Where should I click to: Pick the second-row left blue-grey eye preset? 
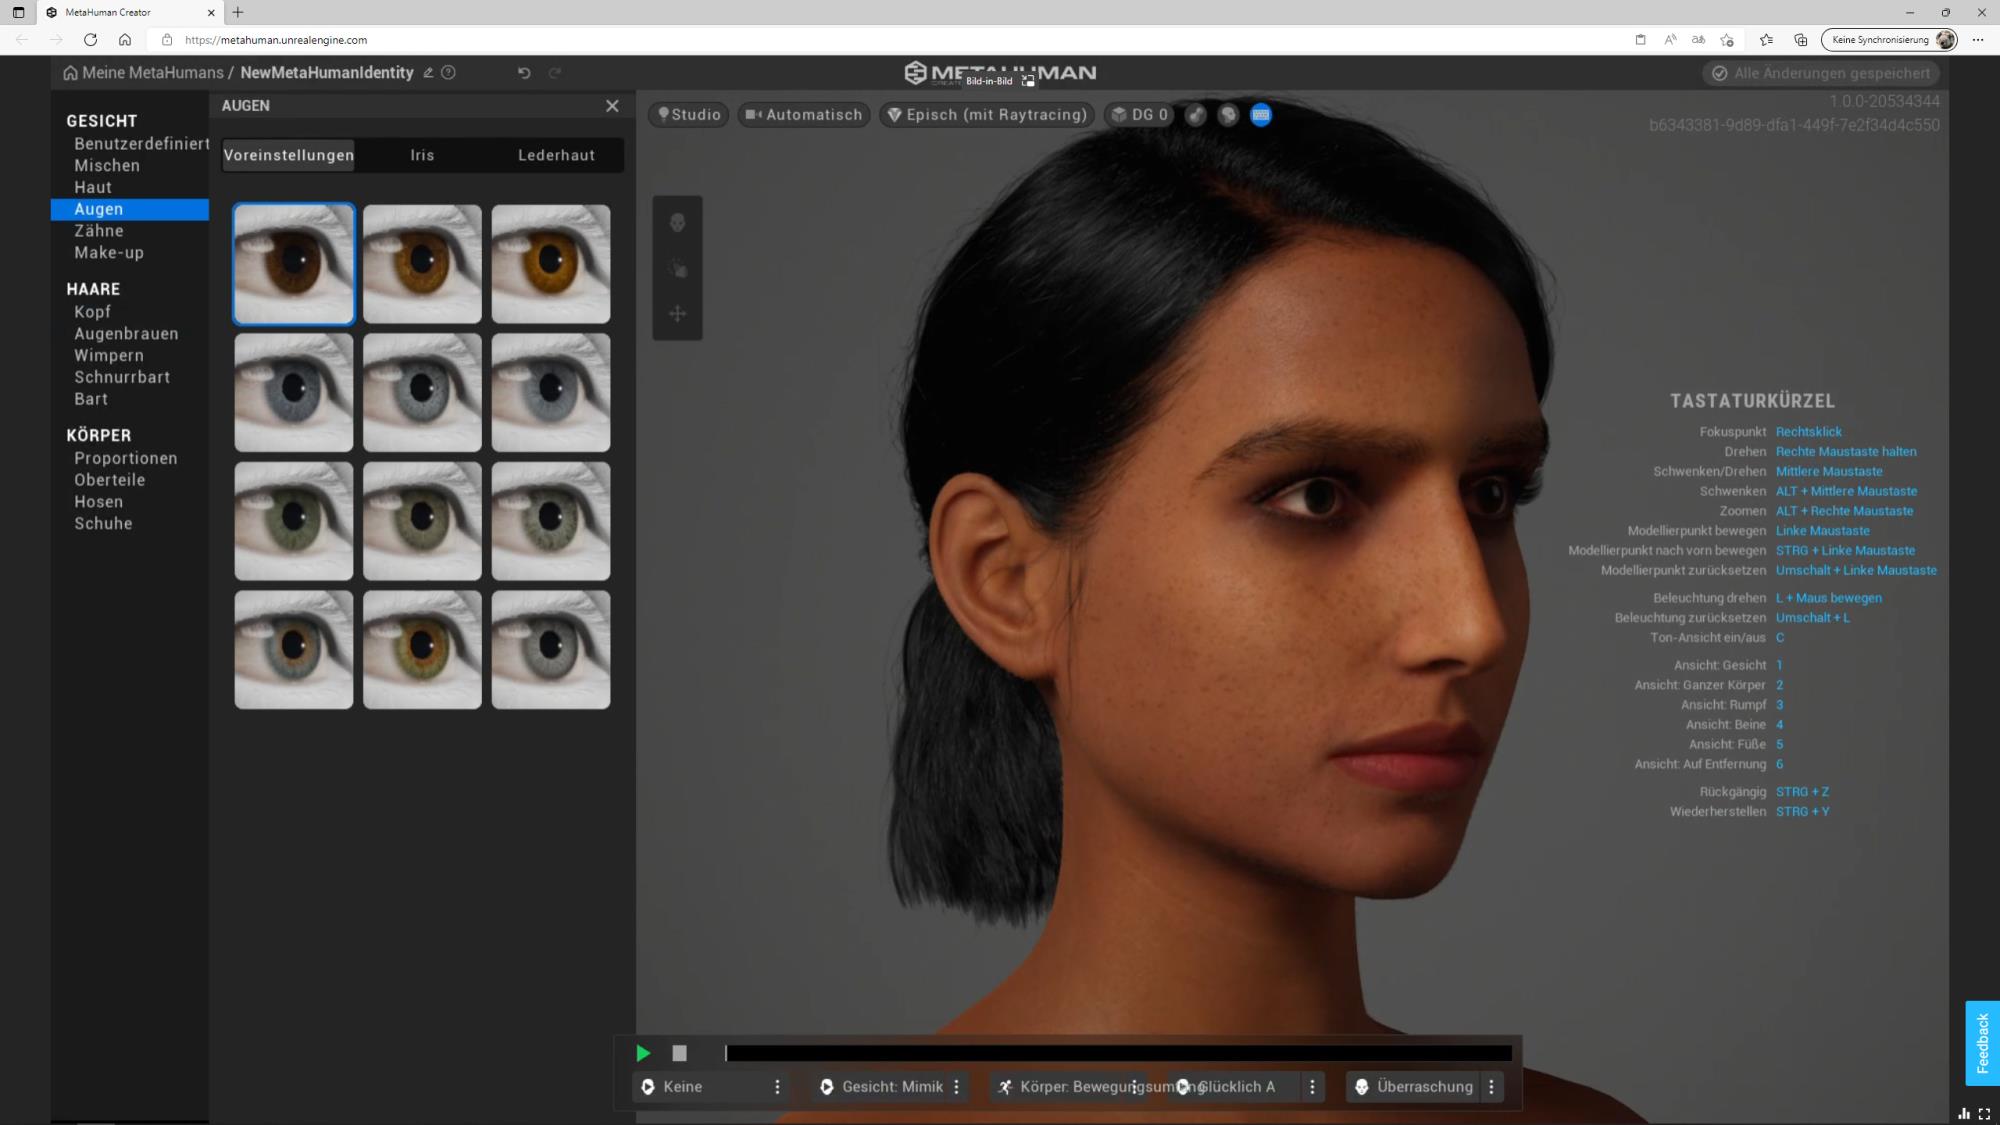[294, 392]
